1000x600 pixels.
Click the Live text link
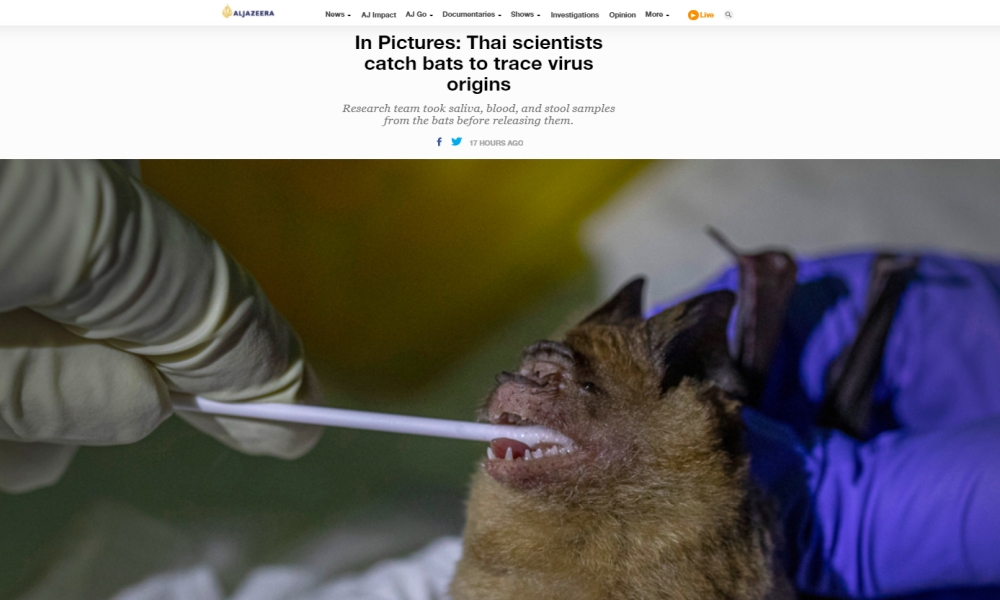pos(707,15)
